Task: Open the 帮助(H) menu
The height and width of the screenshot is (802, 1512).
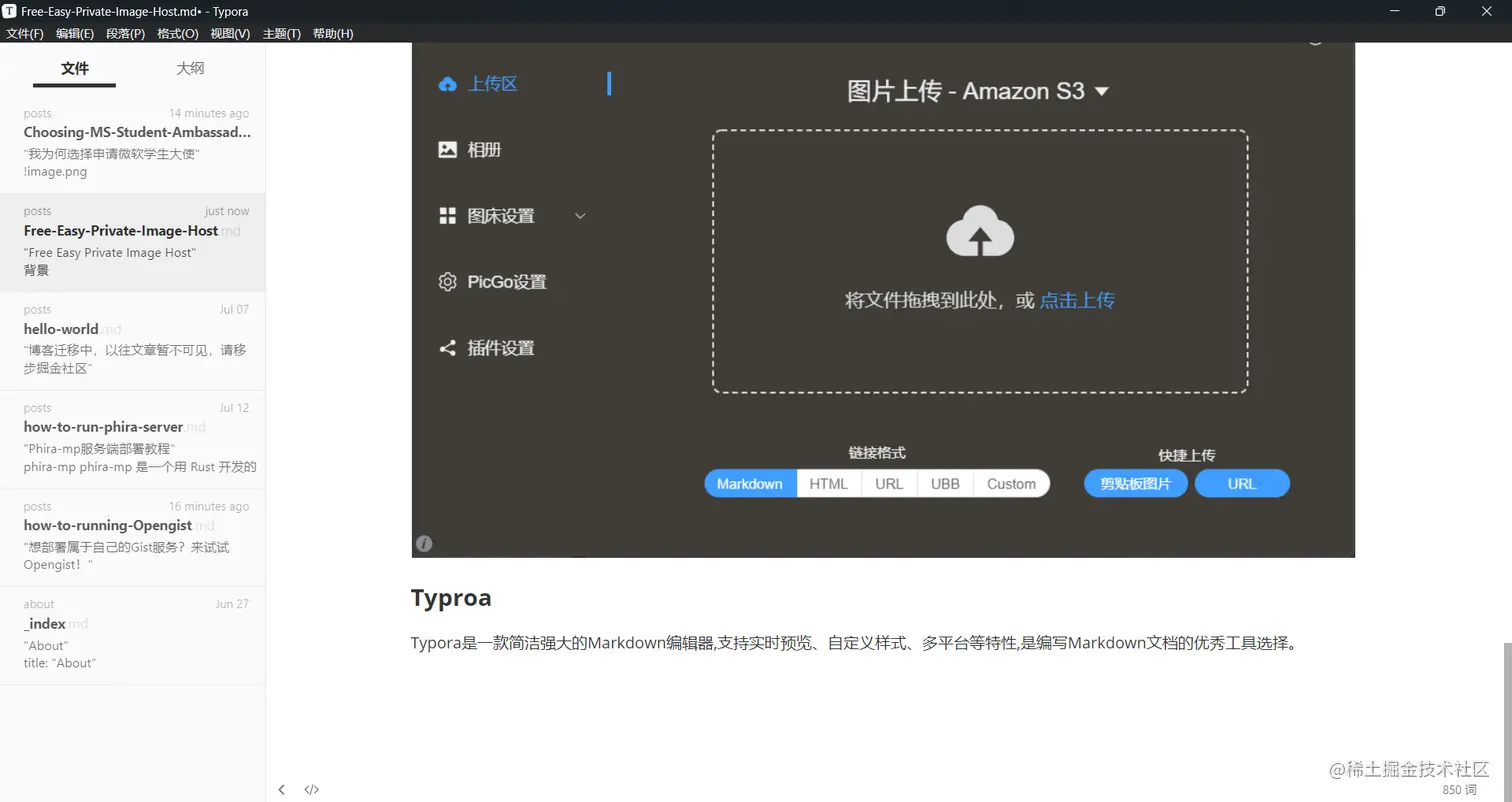Action: click(333, 33)
